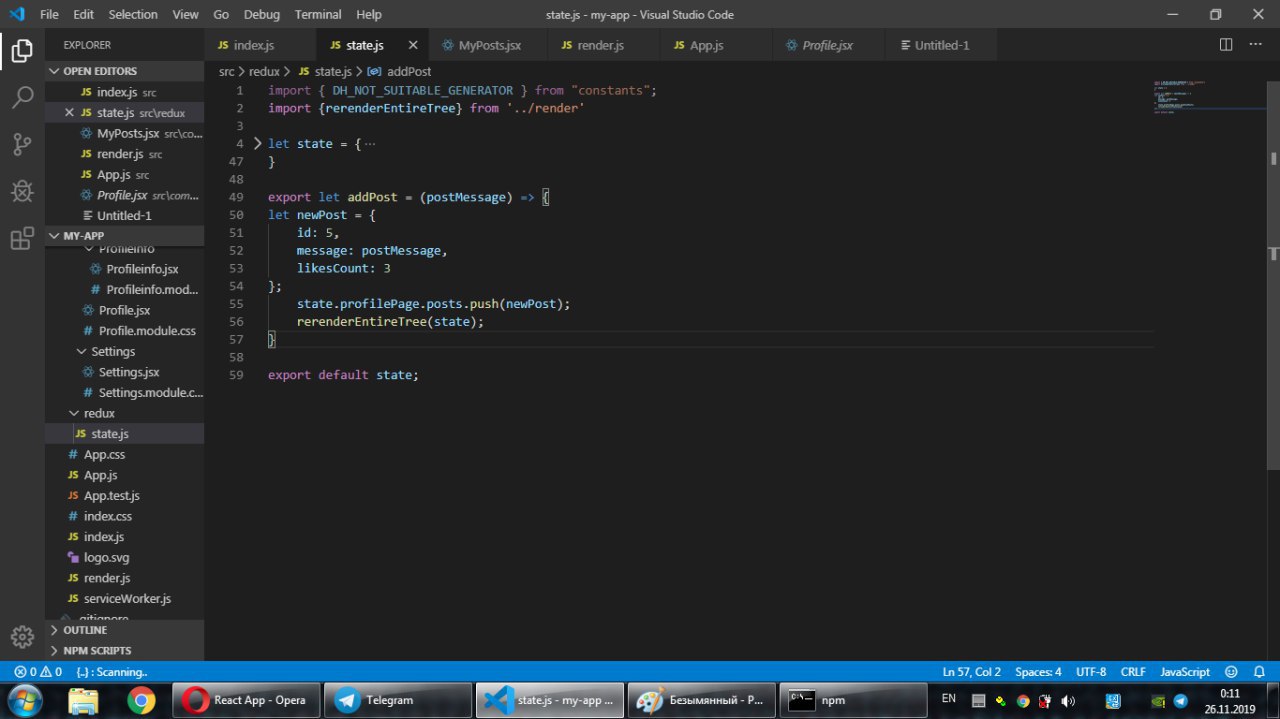Open editor More Actions ellipsis menu

1254,45
